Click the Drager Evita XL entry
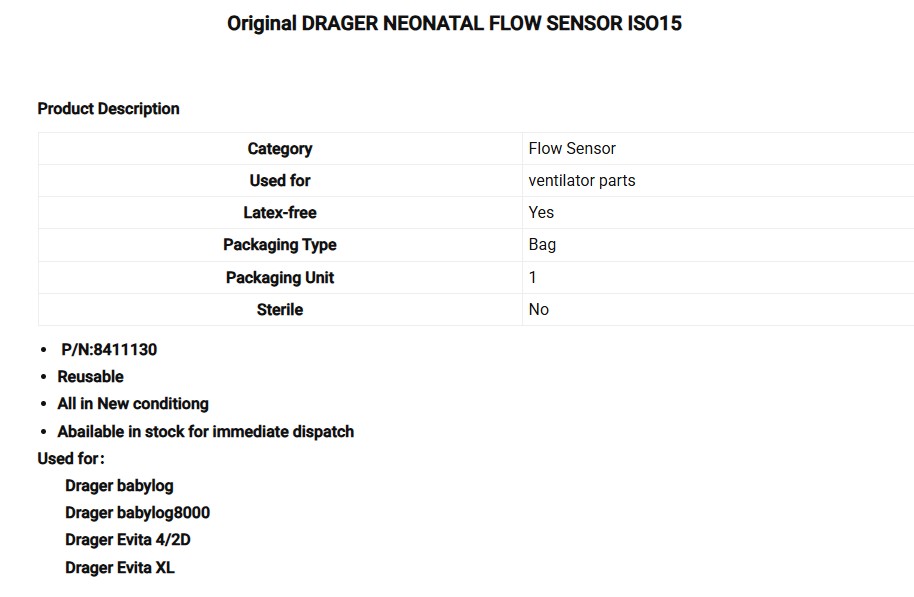 click(x=119, y=568)
